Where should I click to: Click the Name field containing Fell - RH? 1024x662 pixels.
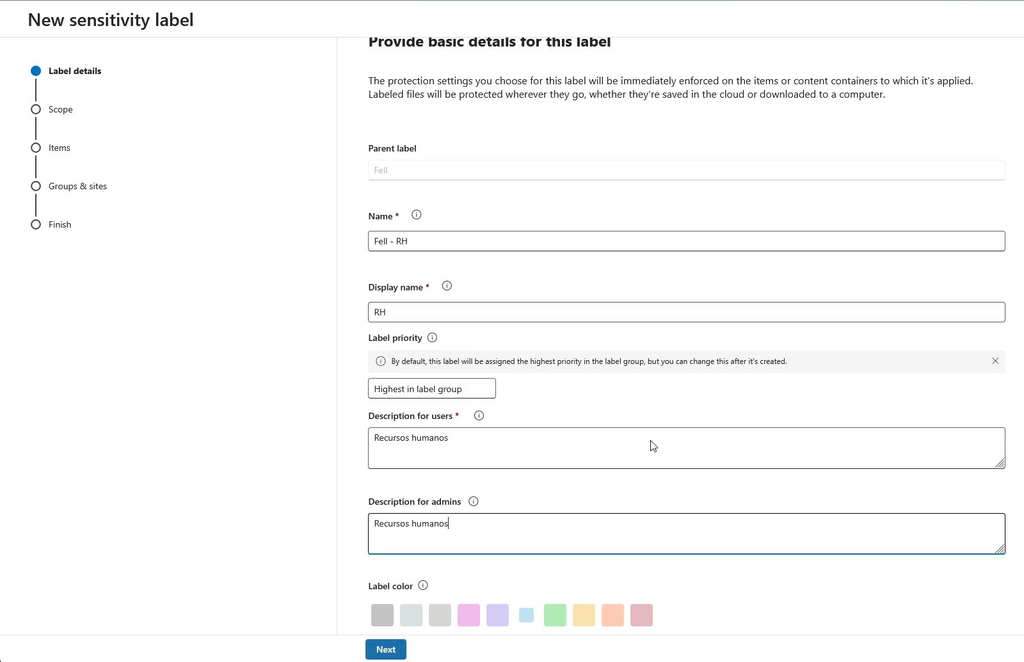coord(686,241)
